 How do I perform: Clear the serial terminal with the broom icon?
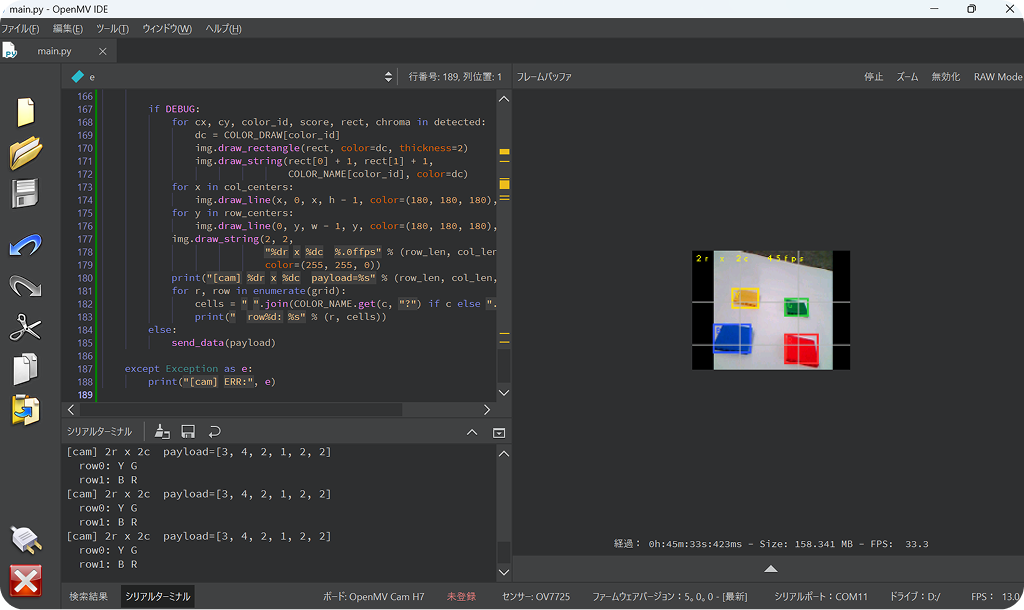[162, 431]
